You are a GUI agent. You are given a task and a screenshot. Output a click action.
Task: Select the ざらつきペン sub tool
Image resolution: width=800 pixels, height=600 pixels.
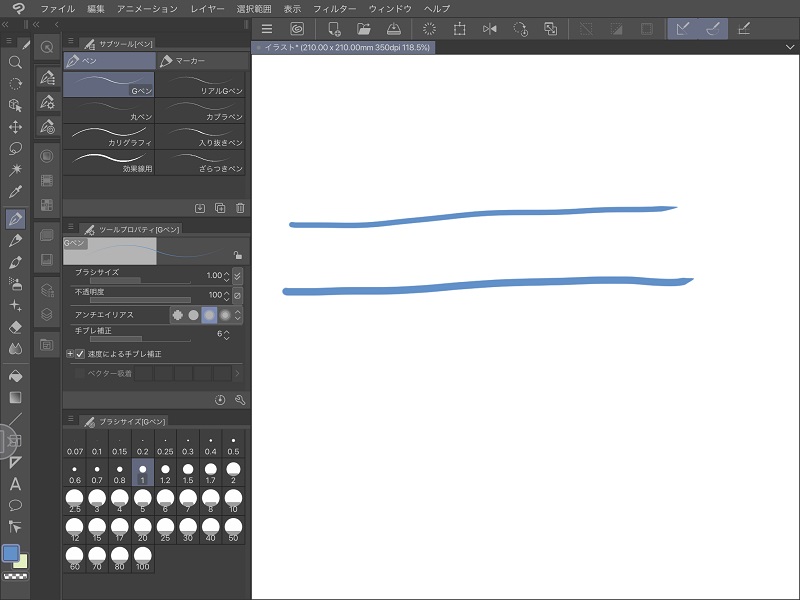[200, 162]
